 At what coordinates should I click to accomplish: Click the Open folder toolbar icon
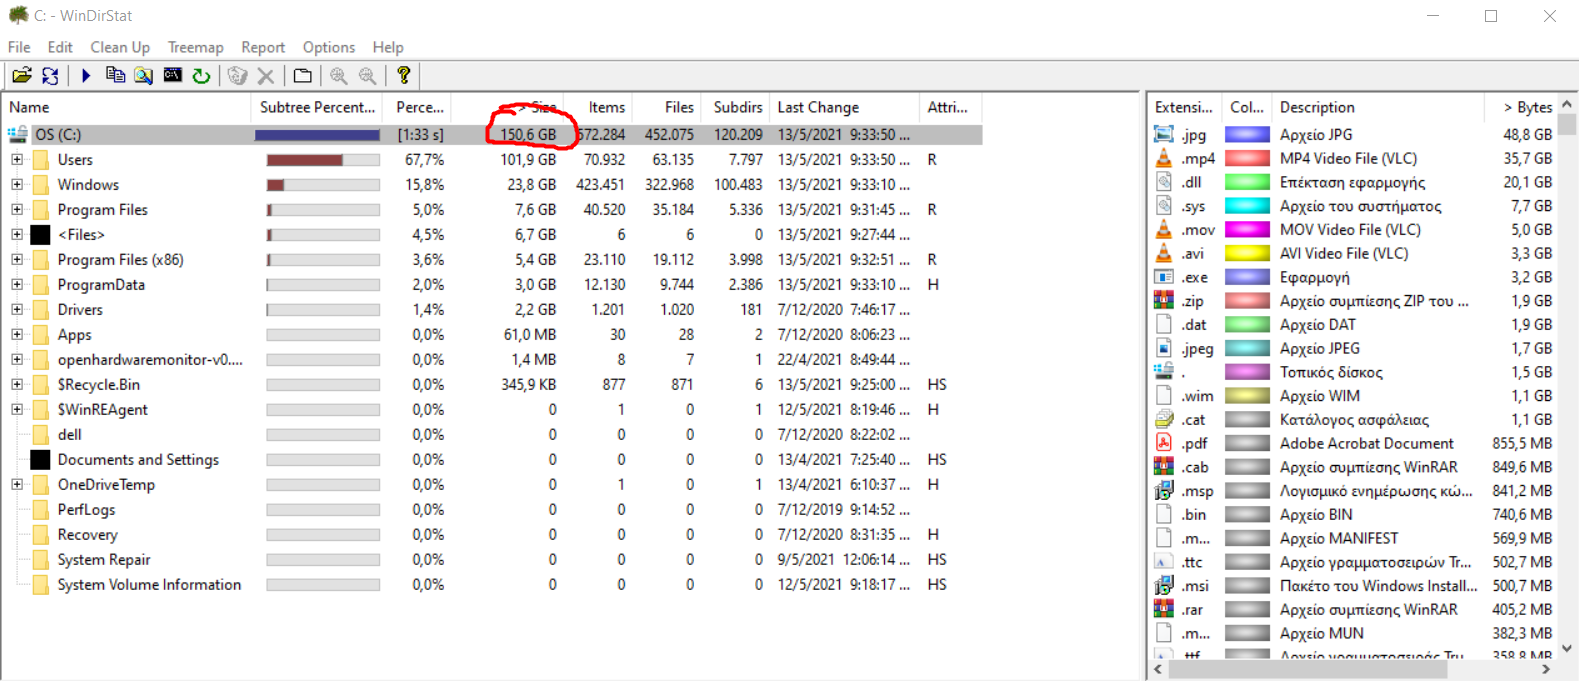pos(22,76)
